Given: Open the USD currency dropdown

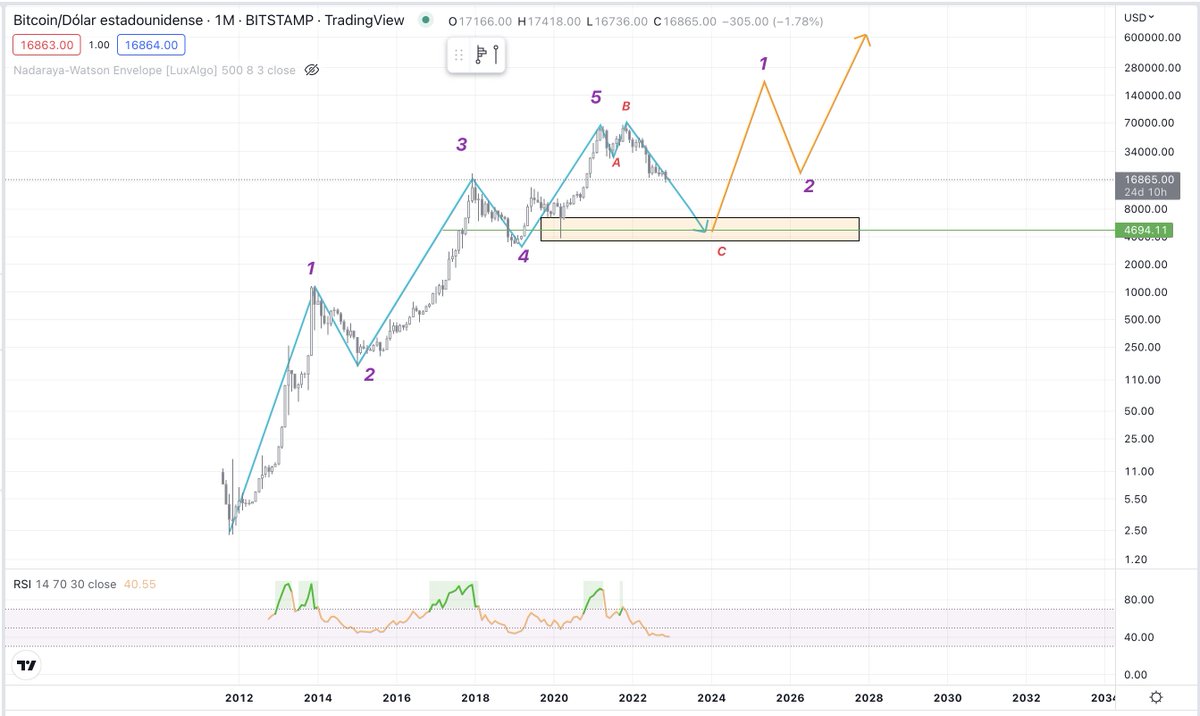Looking at the screenshot, I should point(1139,17).
